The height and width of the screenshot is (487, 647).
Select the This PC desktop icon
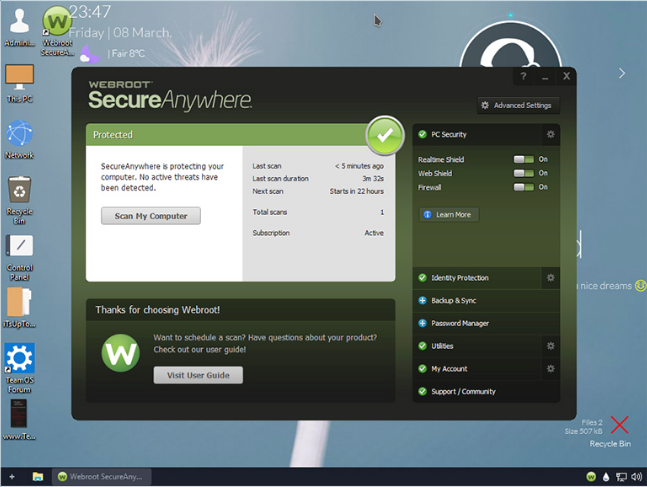19,83
